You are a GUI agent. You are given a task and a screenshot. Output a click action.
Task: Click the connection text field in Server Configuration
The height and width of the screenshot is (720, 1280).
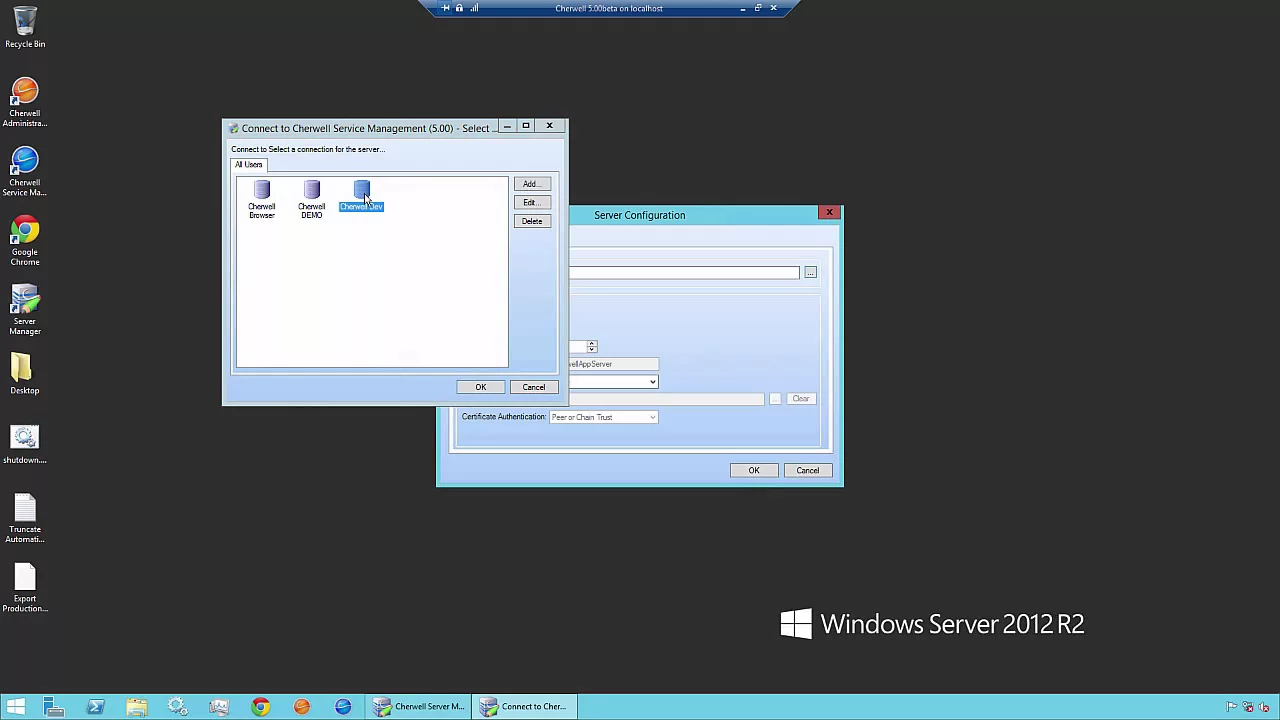pyautogui.click(x=684, y=273)
